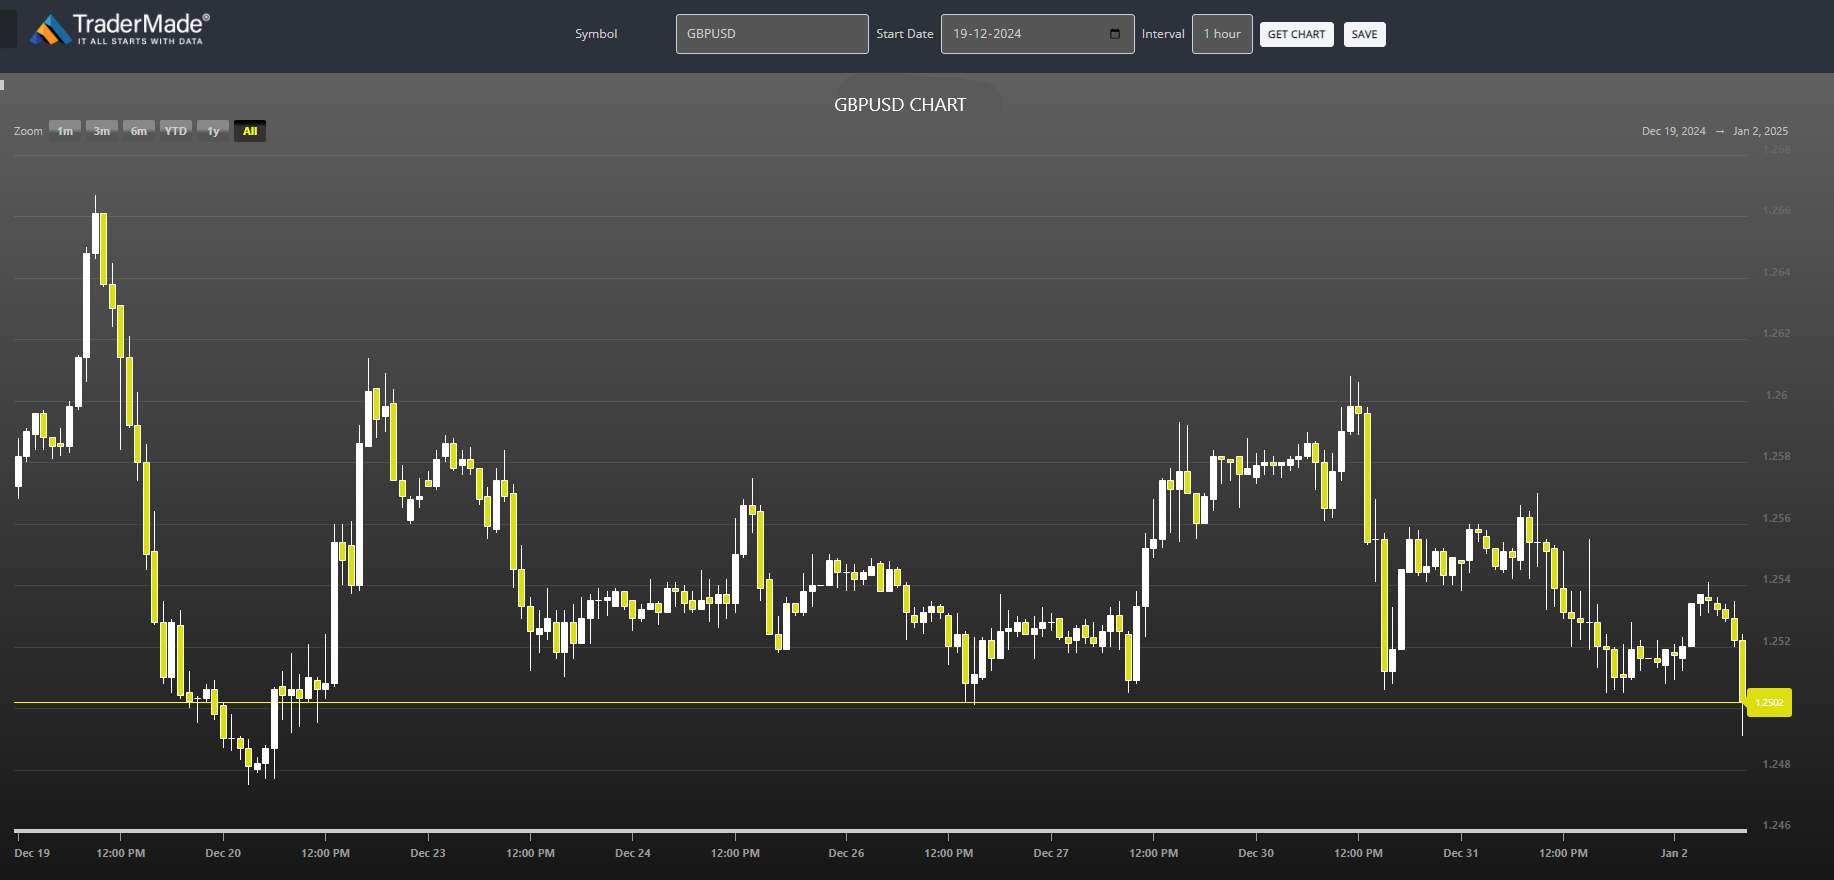Click the Zoom label text
The image size is (1834, 880).
point(28,131)
